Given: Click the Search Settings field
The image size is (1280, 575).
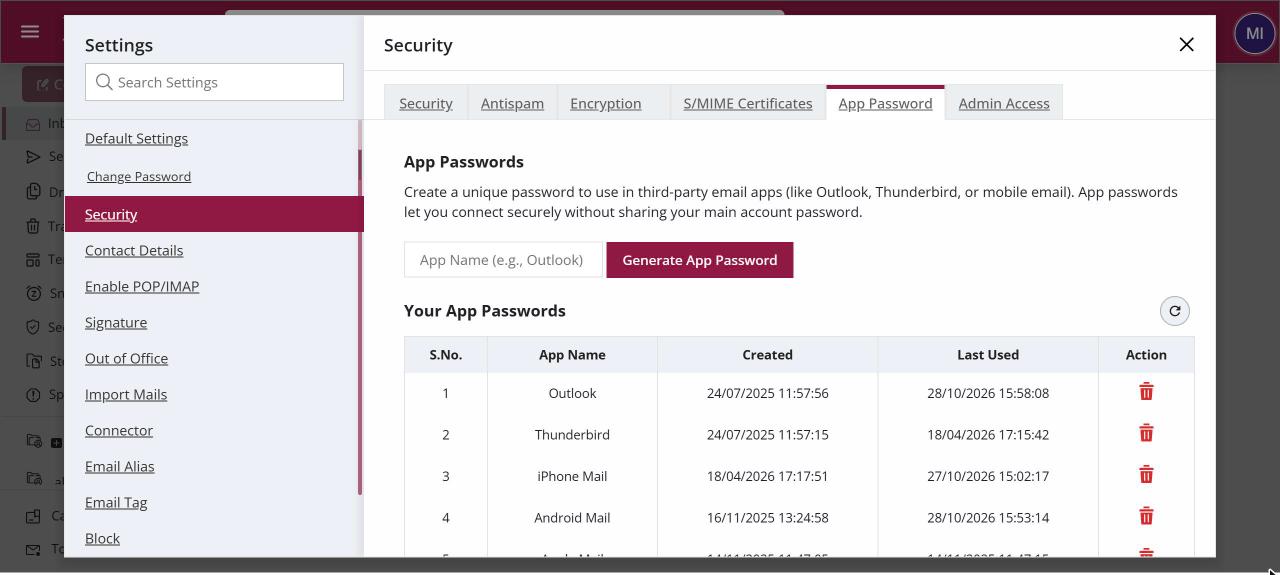Looking at the screenshot, I should [214, 82].
